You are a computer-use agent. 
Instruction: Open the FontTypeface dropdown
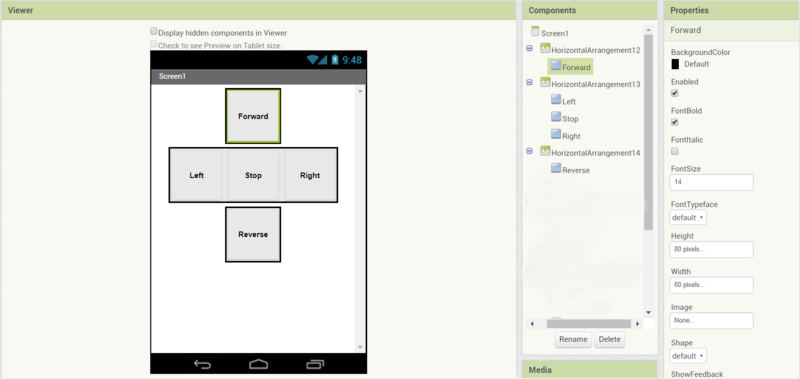[688, 218]
